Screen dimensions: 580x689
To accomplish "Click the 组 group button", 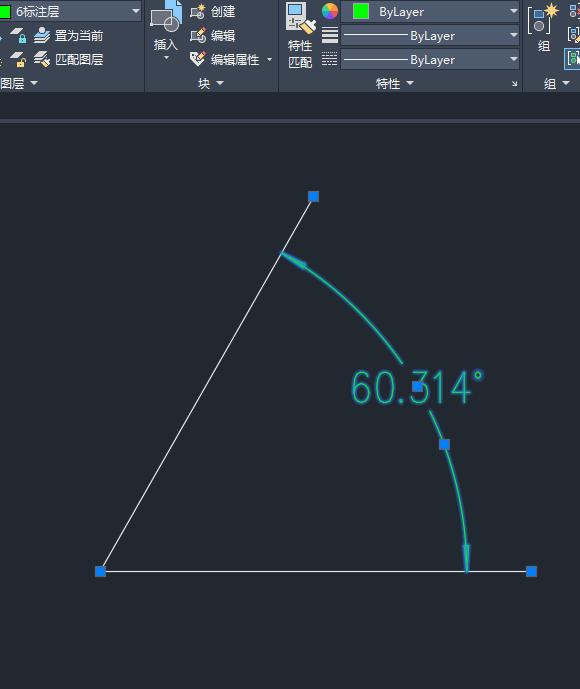I will tap(544, 27).
